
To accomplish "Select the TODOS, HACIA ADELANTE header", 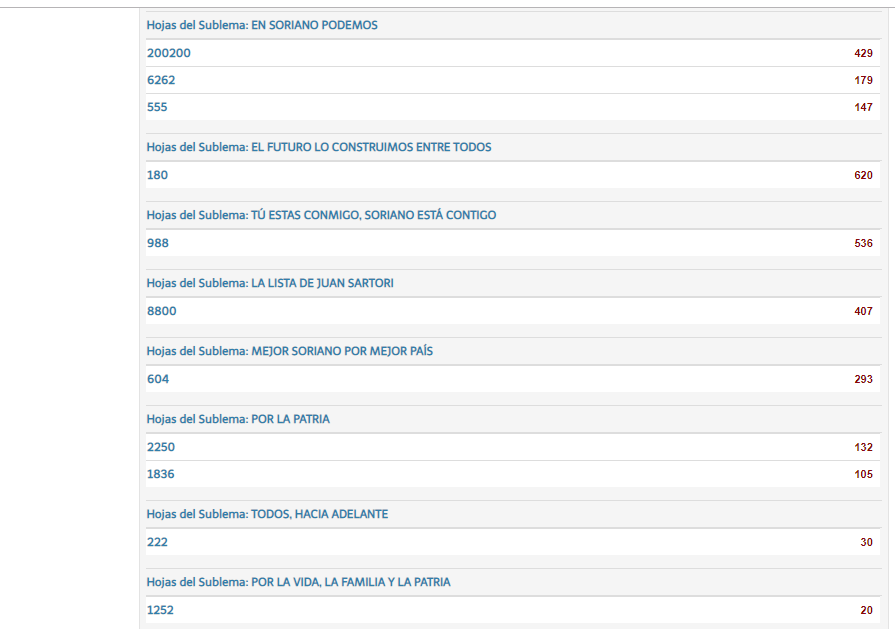I will point(267,514).
